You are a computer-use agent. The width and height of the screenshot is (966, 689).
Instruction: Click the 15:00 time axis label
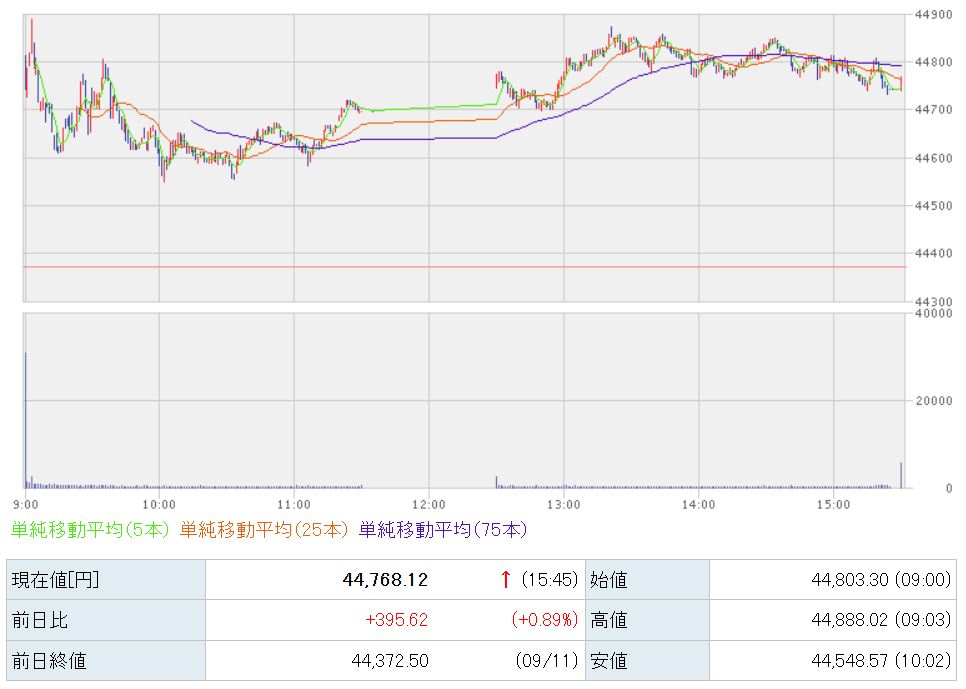pos(833,503)
